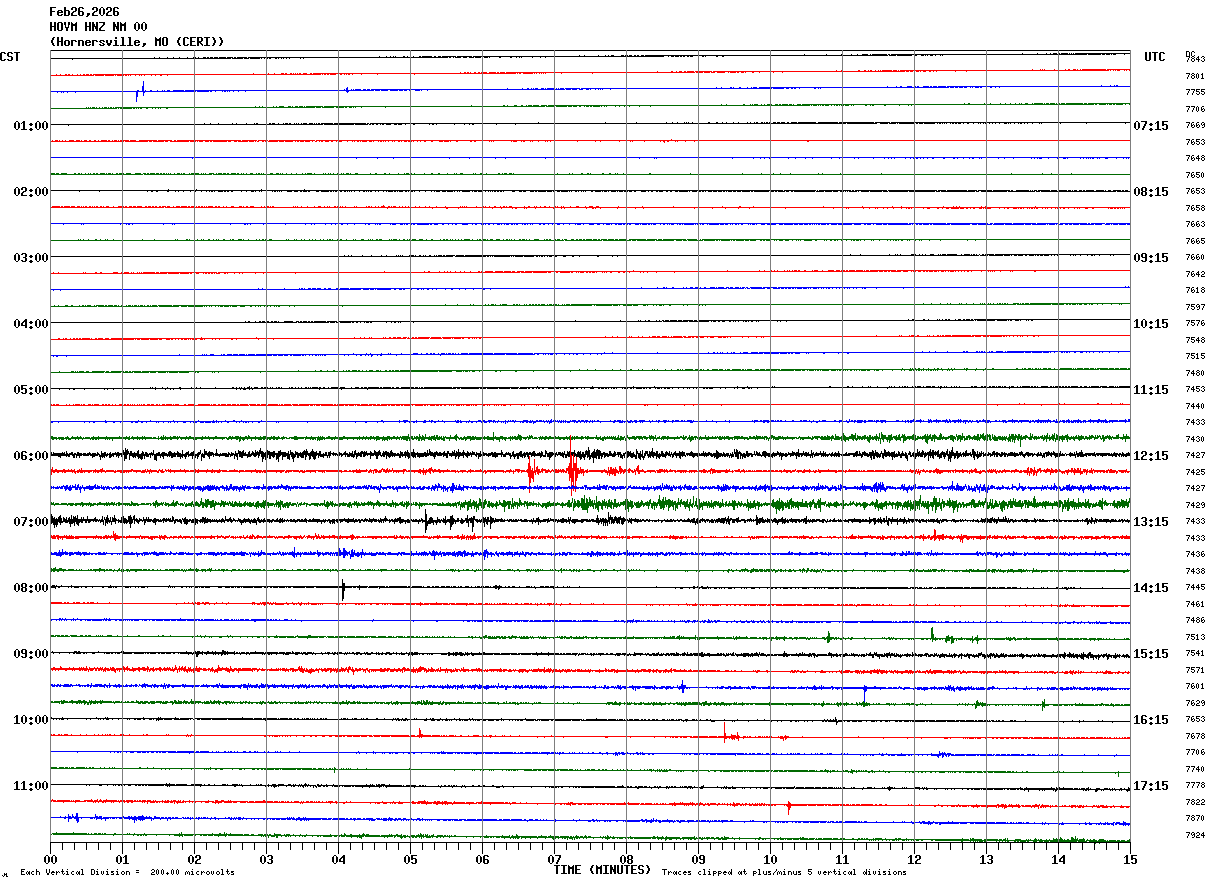Click the 15 minute tick label on bottom axis
The height and width of the screenshot is (886, 1210).
coord(1130,859)
